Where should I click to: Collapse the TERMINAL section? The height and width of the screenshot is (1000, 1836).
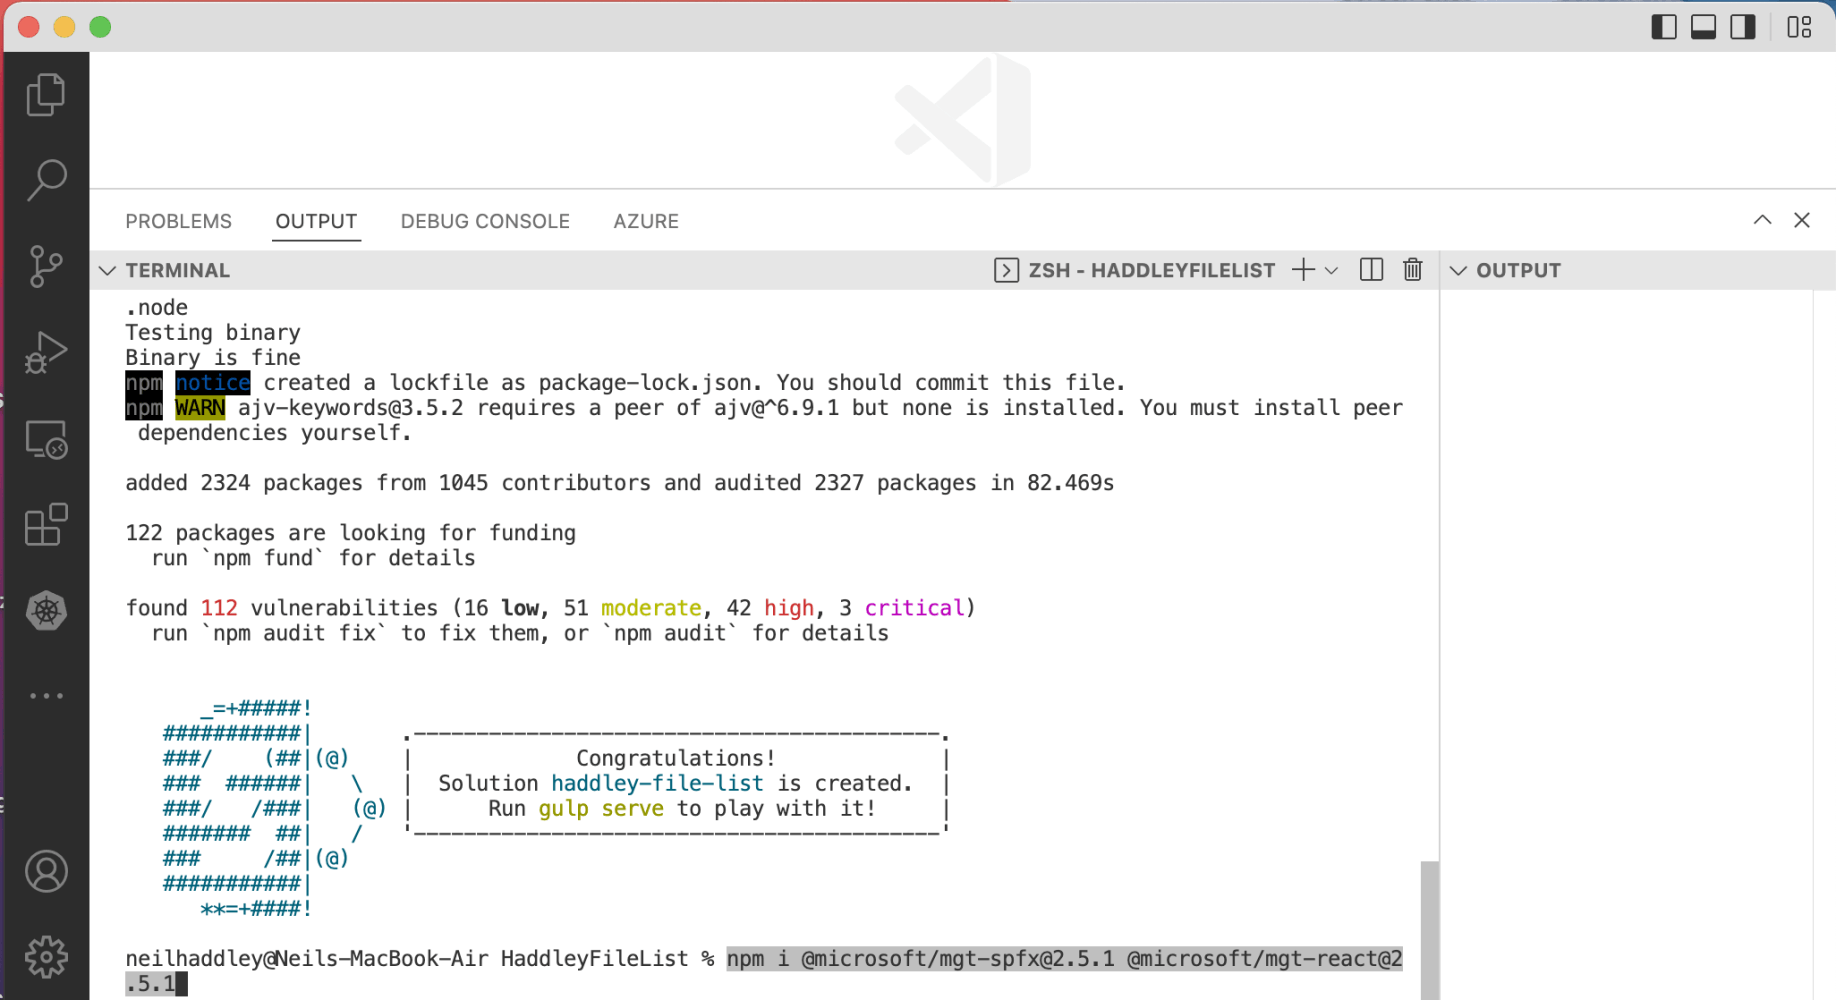pos(108,271)
